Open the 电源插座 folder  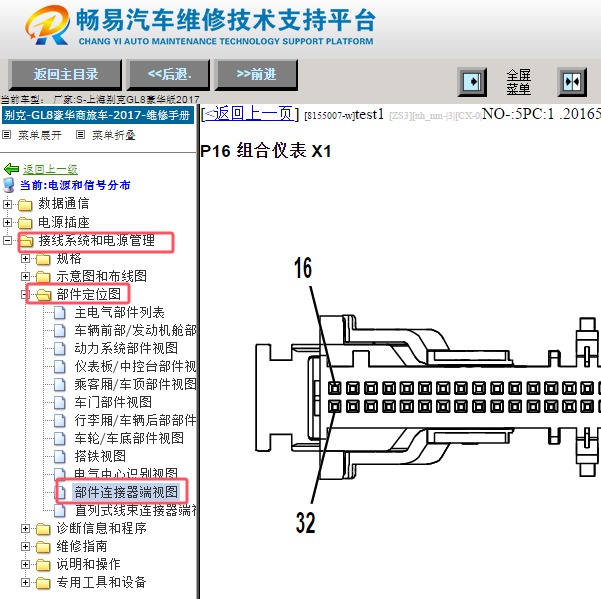pos(64,222)
